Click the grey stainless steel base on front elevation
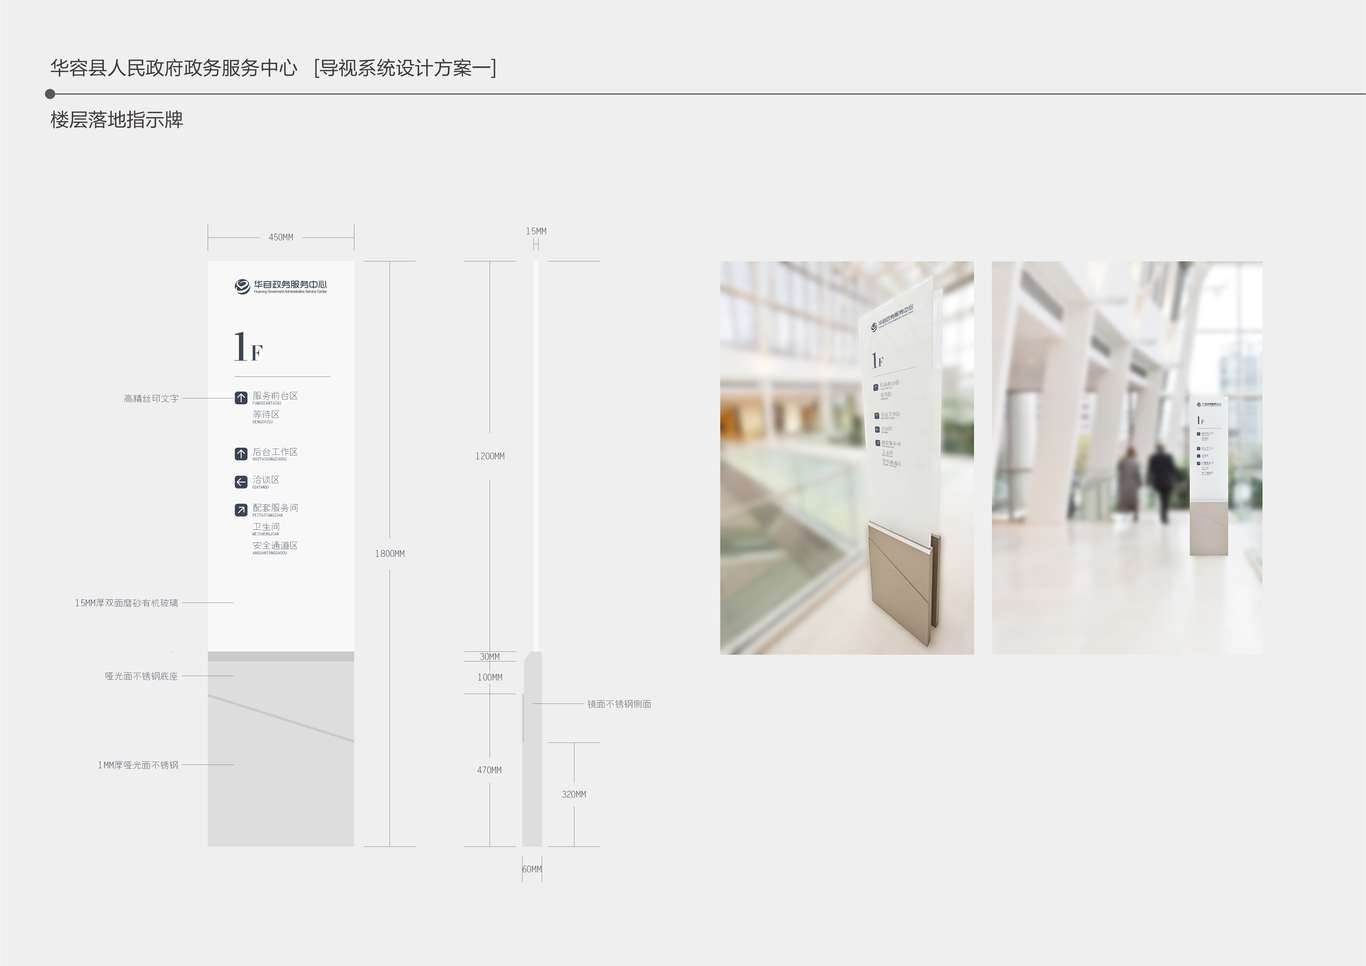 [281, 749]
